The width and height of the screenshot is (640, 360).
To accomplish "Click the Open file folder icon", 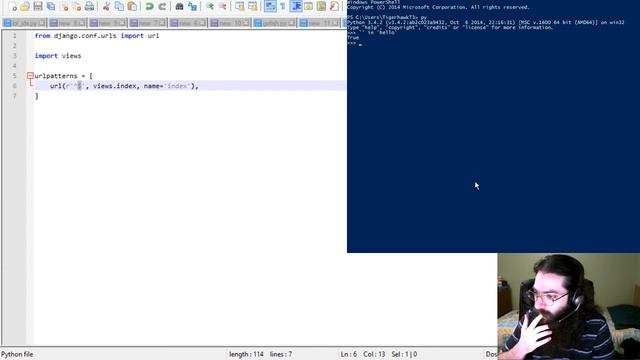I will [25, 6].
